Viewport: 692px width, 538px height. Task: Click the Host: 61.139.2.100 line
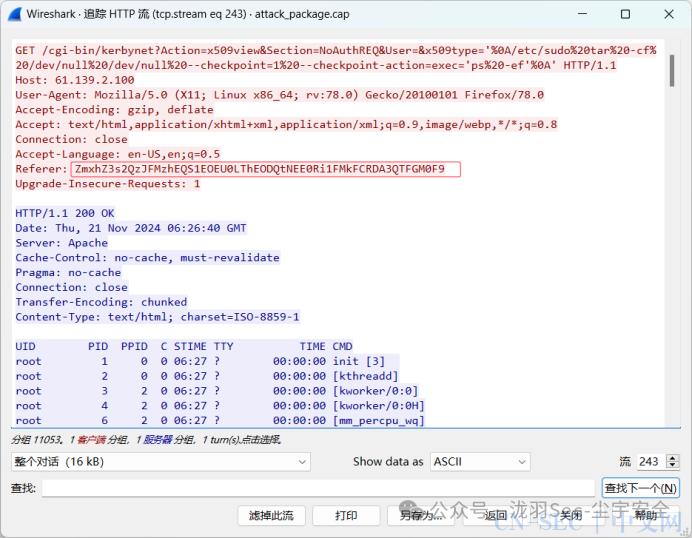75,80
